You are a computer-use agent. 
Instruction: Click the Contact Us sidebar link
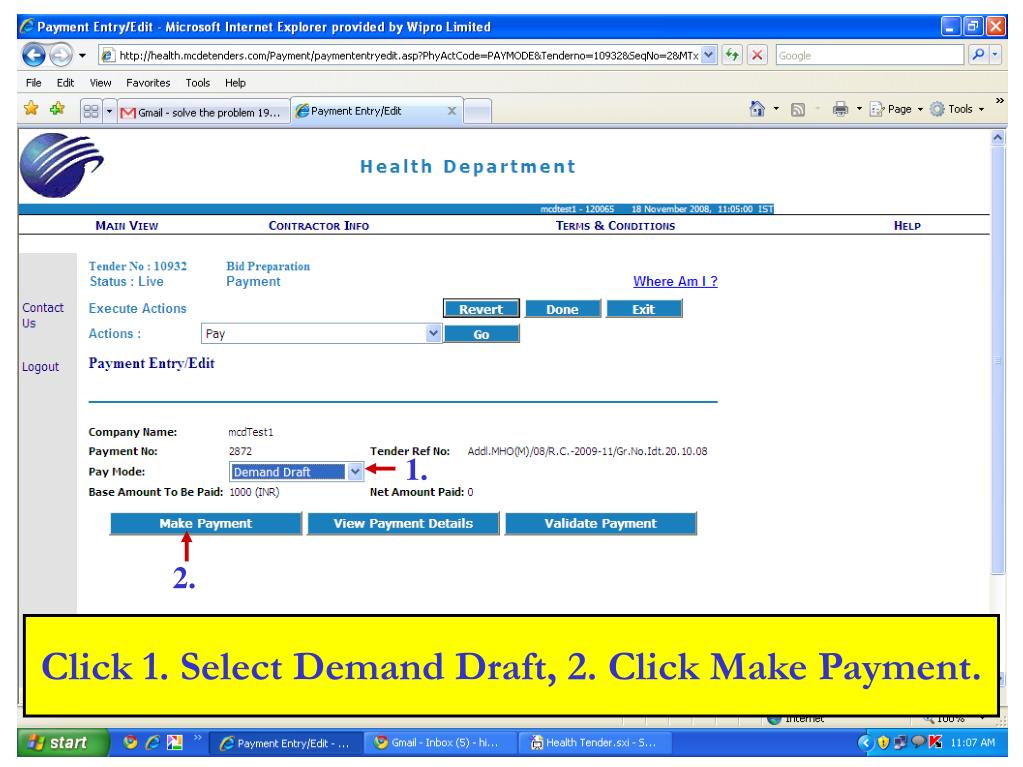point(42,315)
